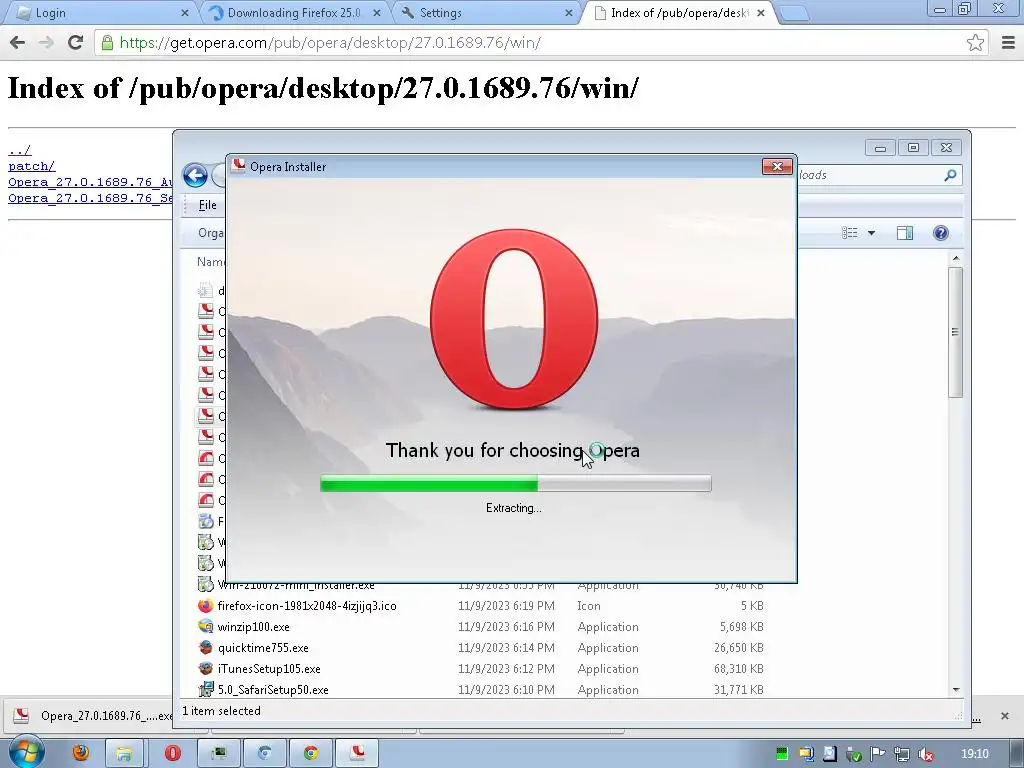This screenshot has width=1024, height=768.
Task: Click the muted volume tray icon
Action: tap(925, 754)
